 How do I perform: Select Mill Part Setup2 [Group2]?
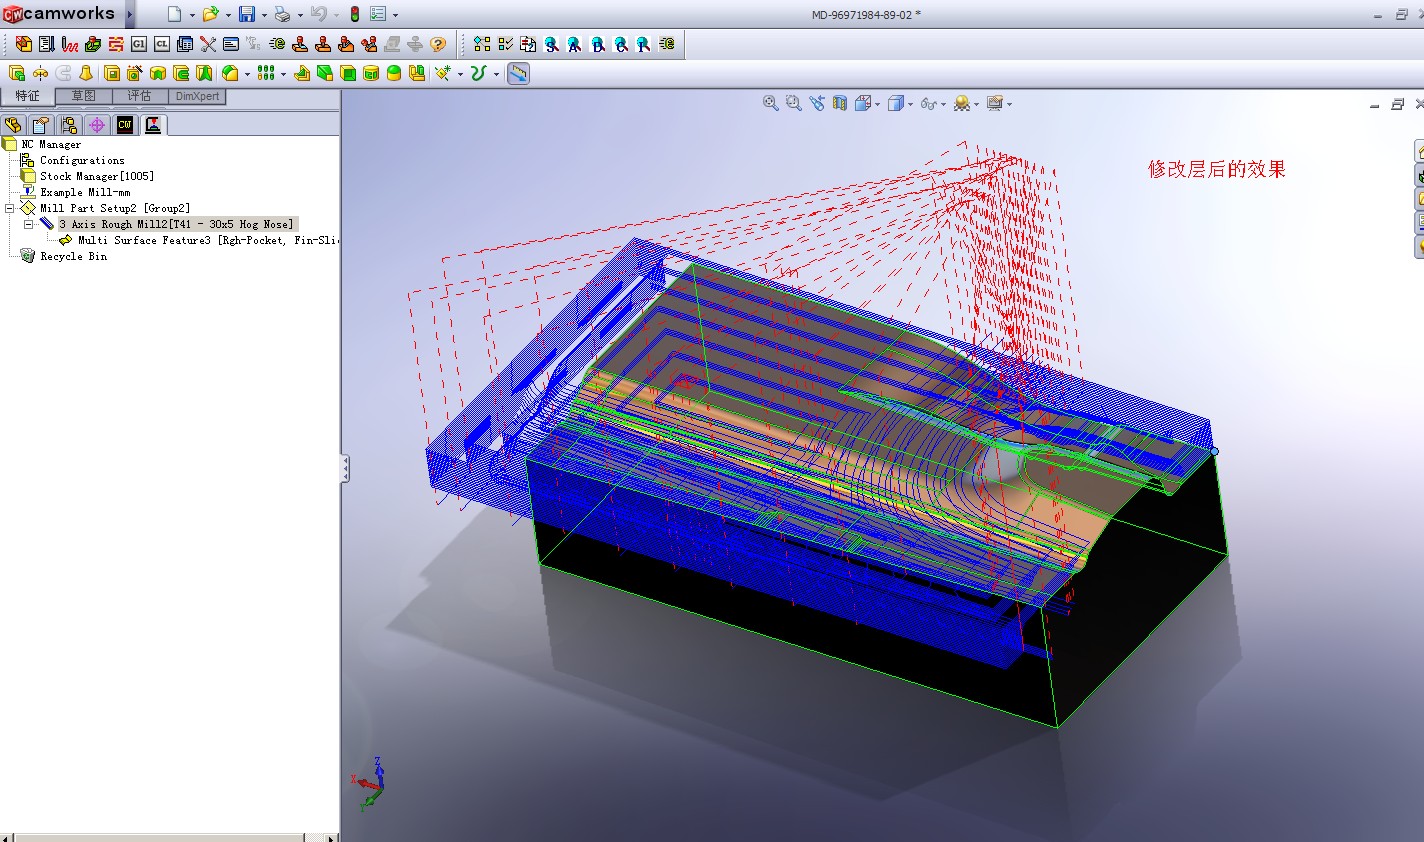tap(115, 208)
